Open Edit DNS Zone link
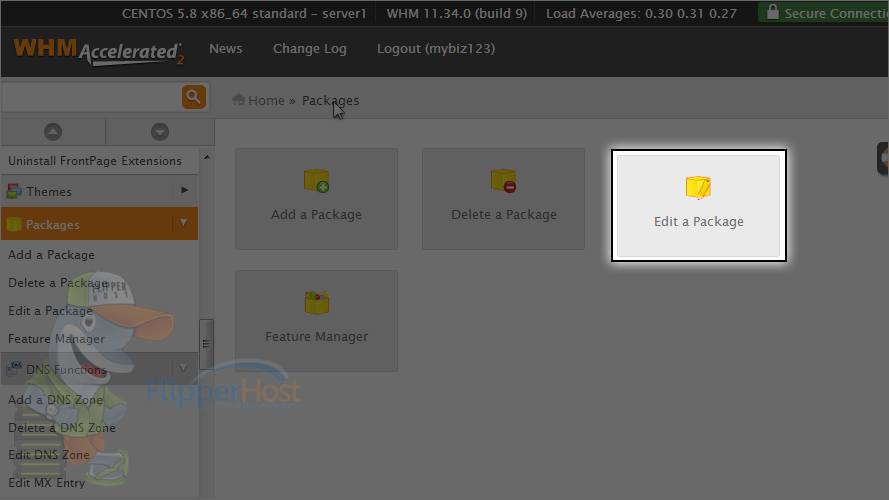 [x=49, y=455]
